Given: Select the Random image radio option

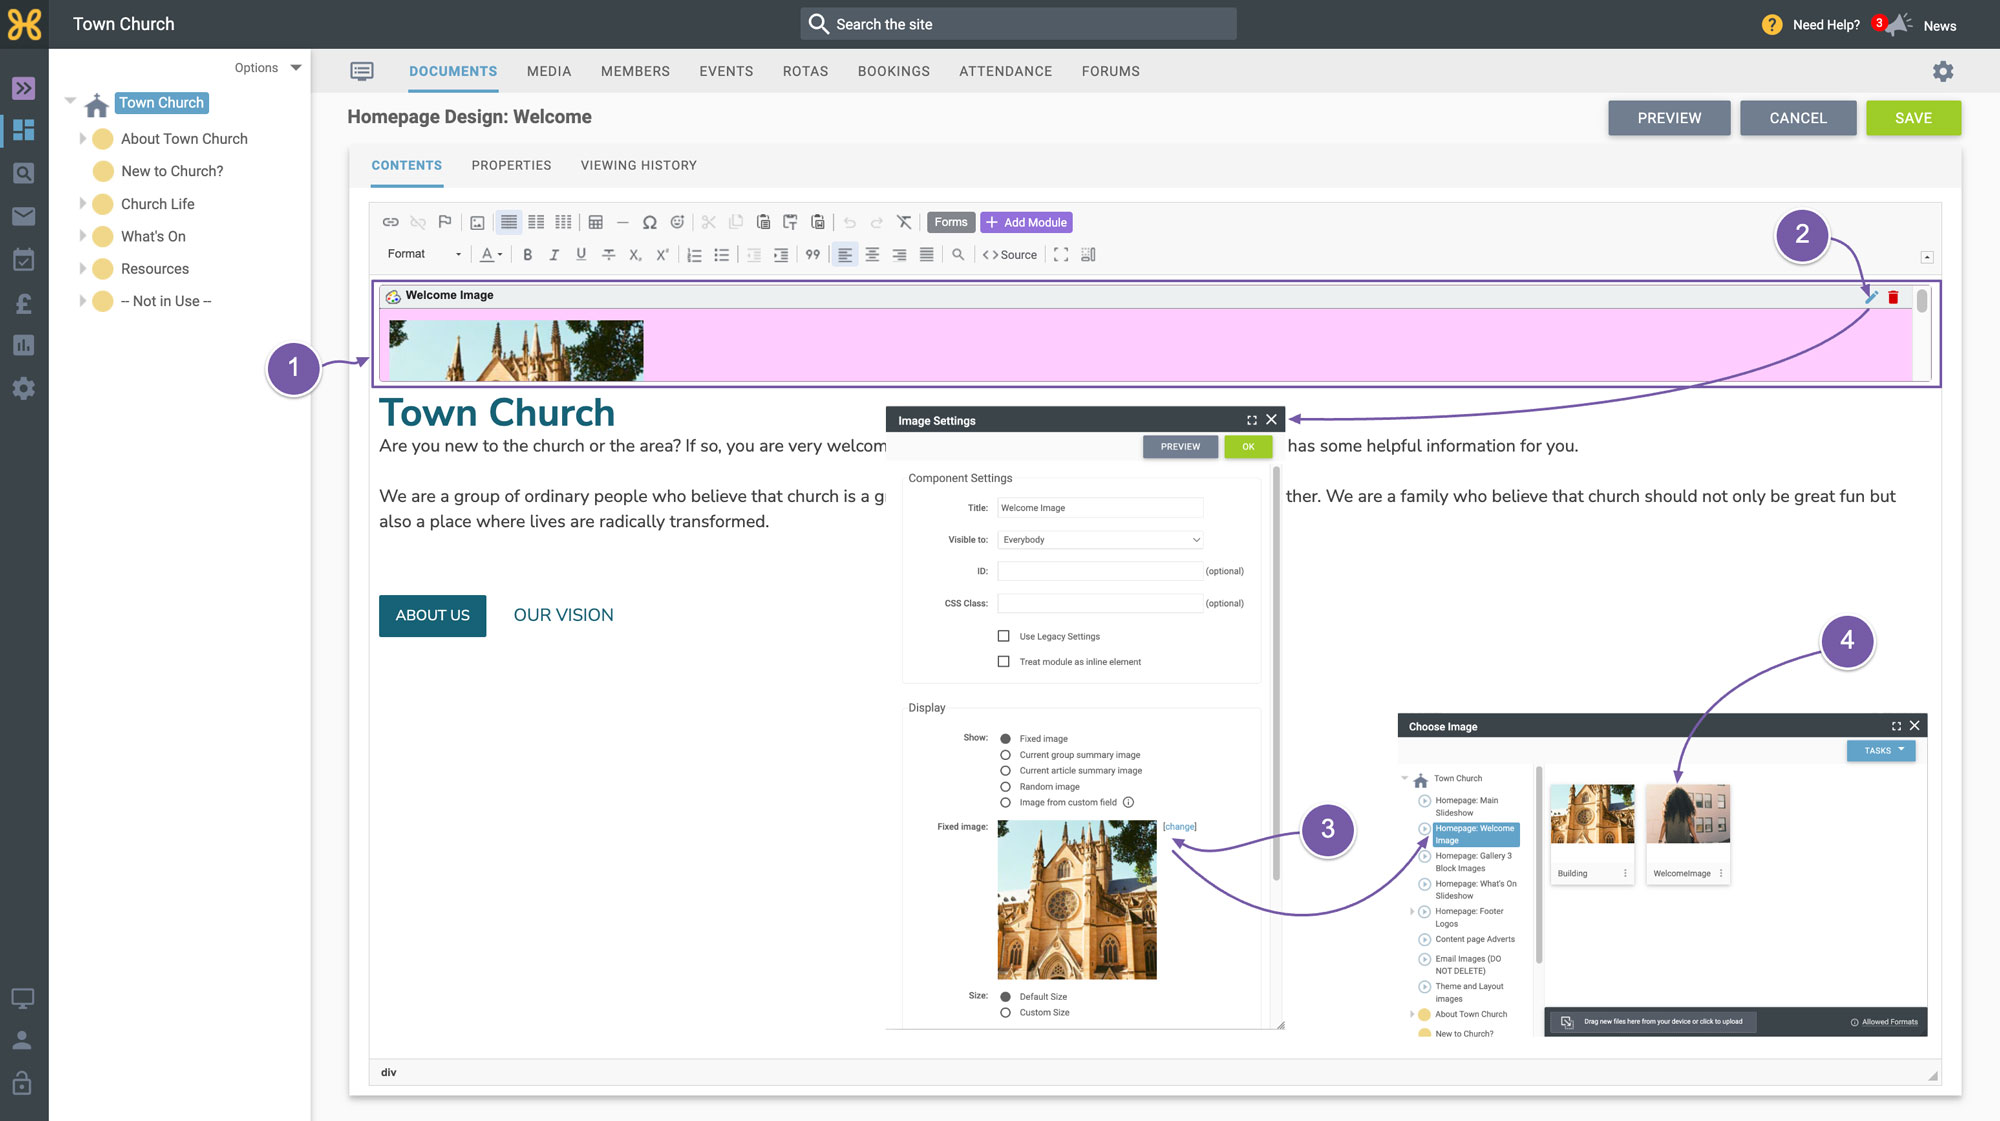Looking at the screenshot, I should pos(1006,787).
